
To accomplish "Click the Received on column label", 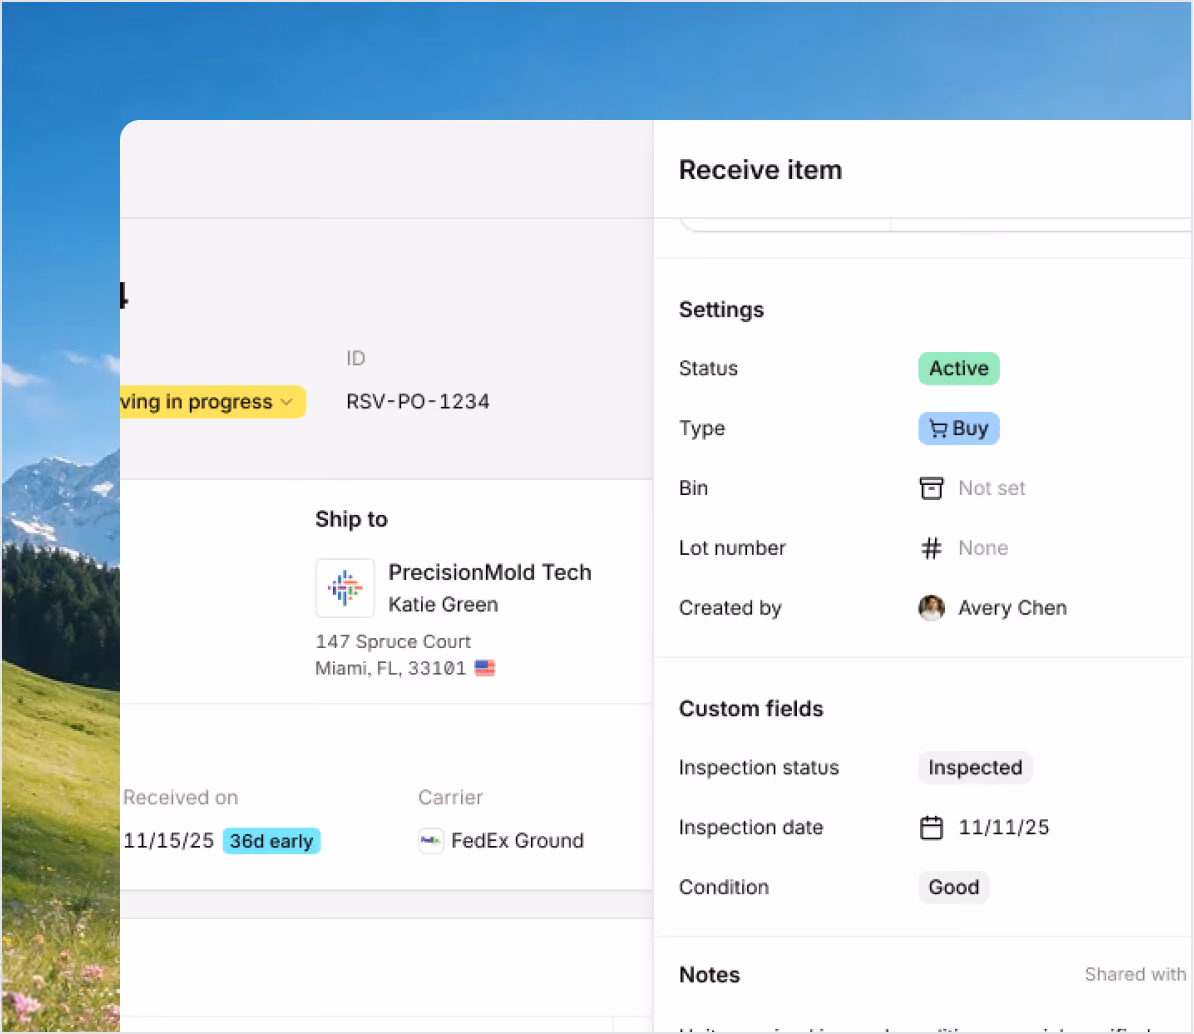I will 180,797.
